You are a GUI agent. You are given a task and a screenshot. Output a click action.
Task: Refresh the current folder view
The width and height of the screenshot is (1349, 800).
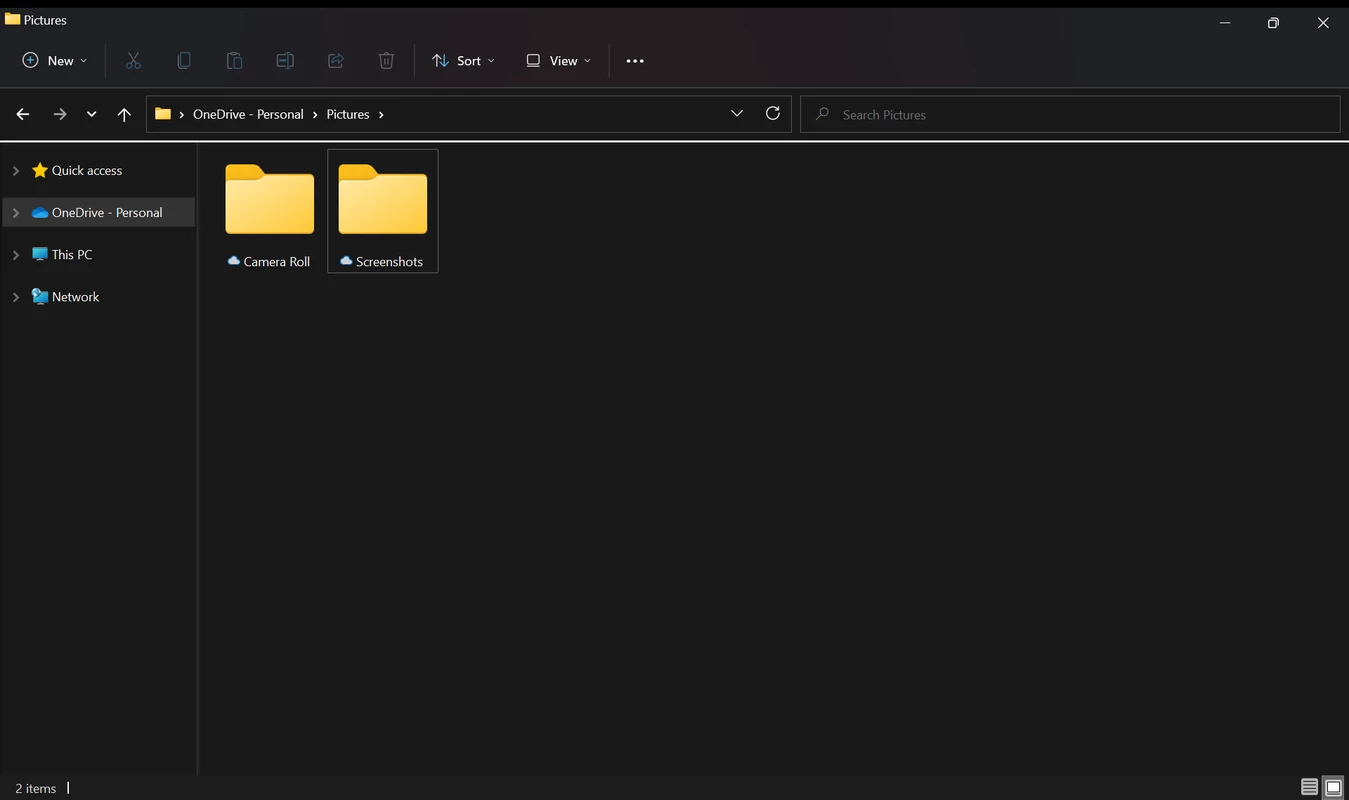(x=772, y=114)
